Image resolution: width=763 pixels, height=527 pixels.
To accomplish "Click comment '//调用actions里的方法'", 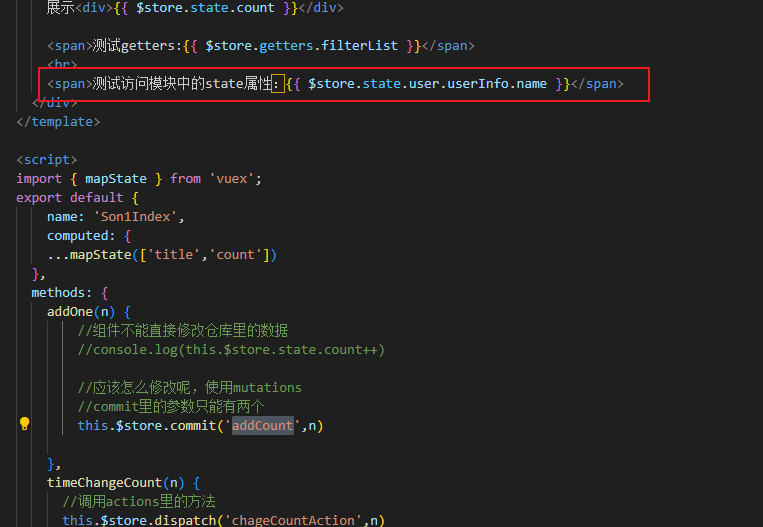I will click(139, 502).
